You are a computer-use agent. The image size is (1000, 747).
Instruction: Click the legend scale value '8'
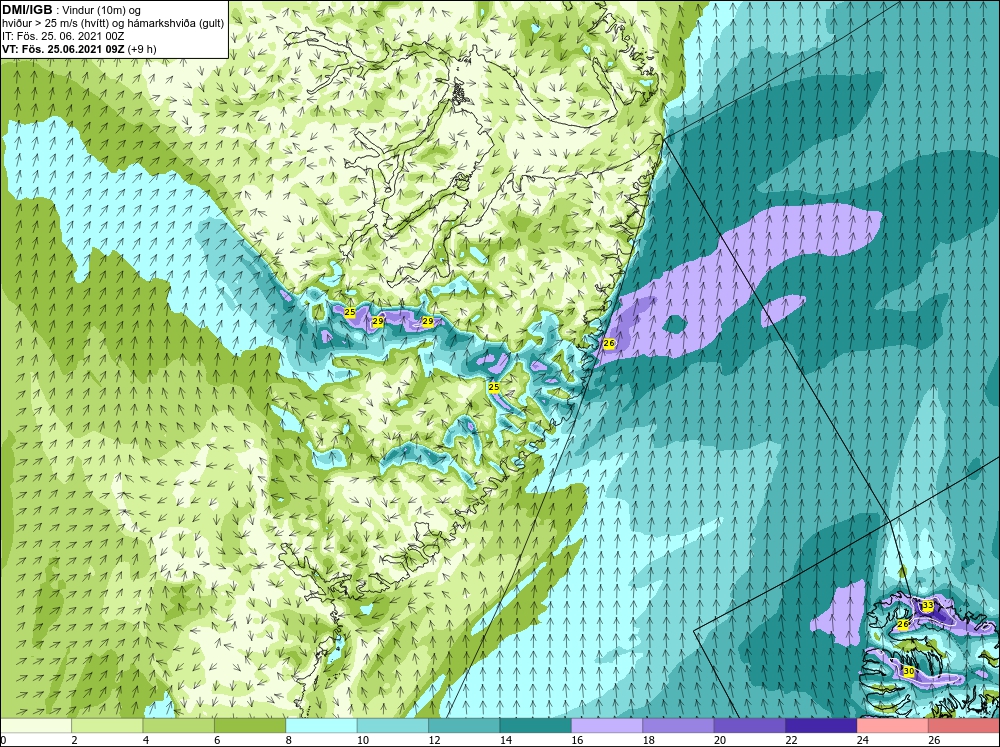click(x=289, y=740)
